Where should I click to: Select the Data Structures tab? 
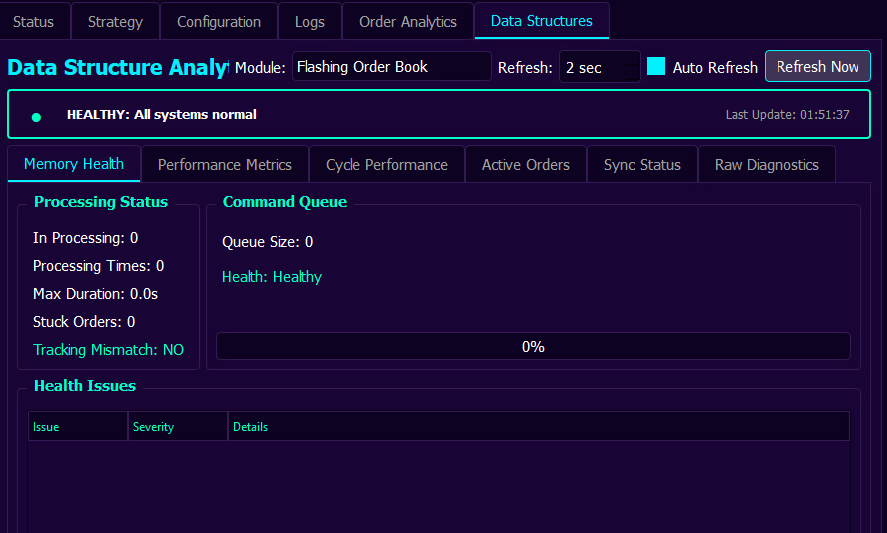[541, 21]
